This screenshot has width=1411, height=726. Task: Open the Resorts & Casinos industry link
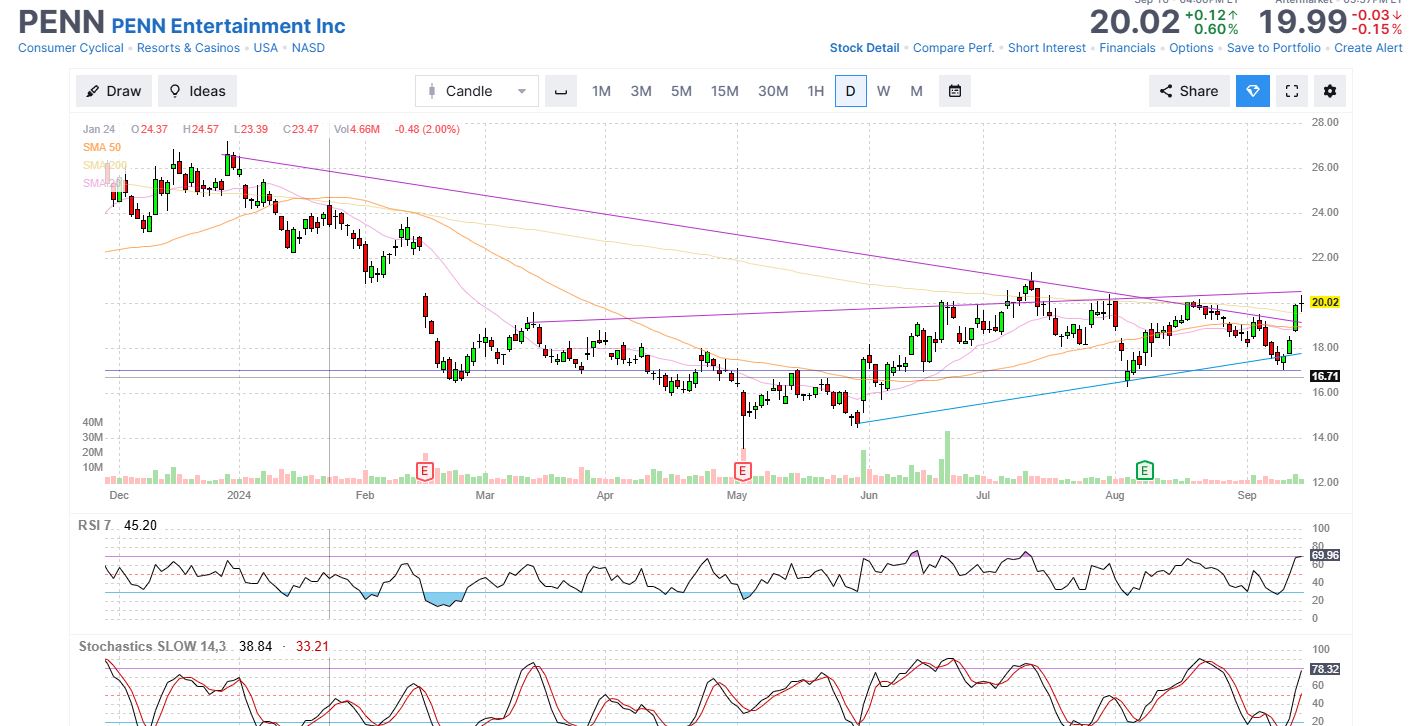(x=188, y=48)
